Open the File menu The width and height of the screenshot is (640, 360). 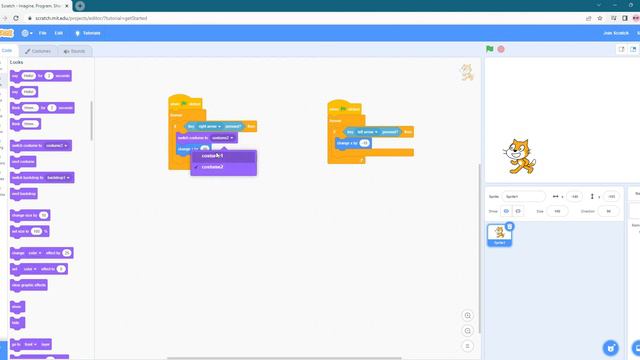coord(42,33)
